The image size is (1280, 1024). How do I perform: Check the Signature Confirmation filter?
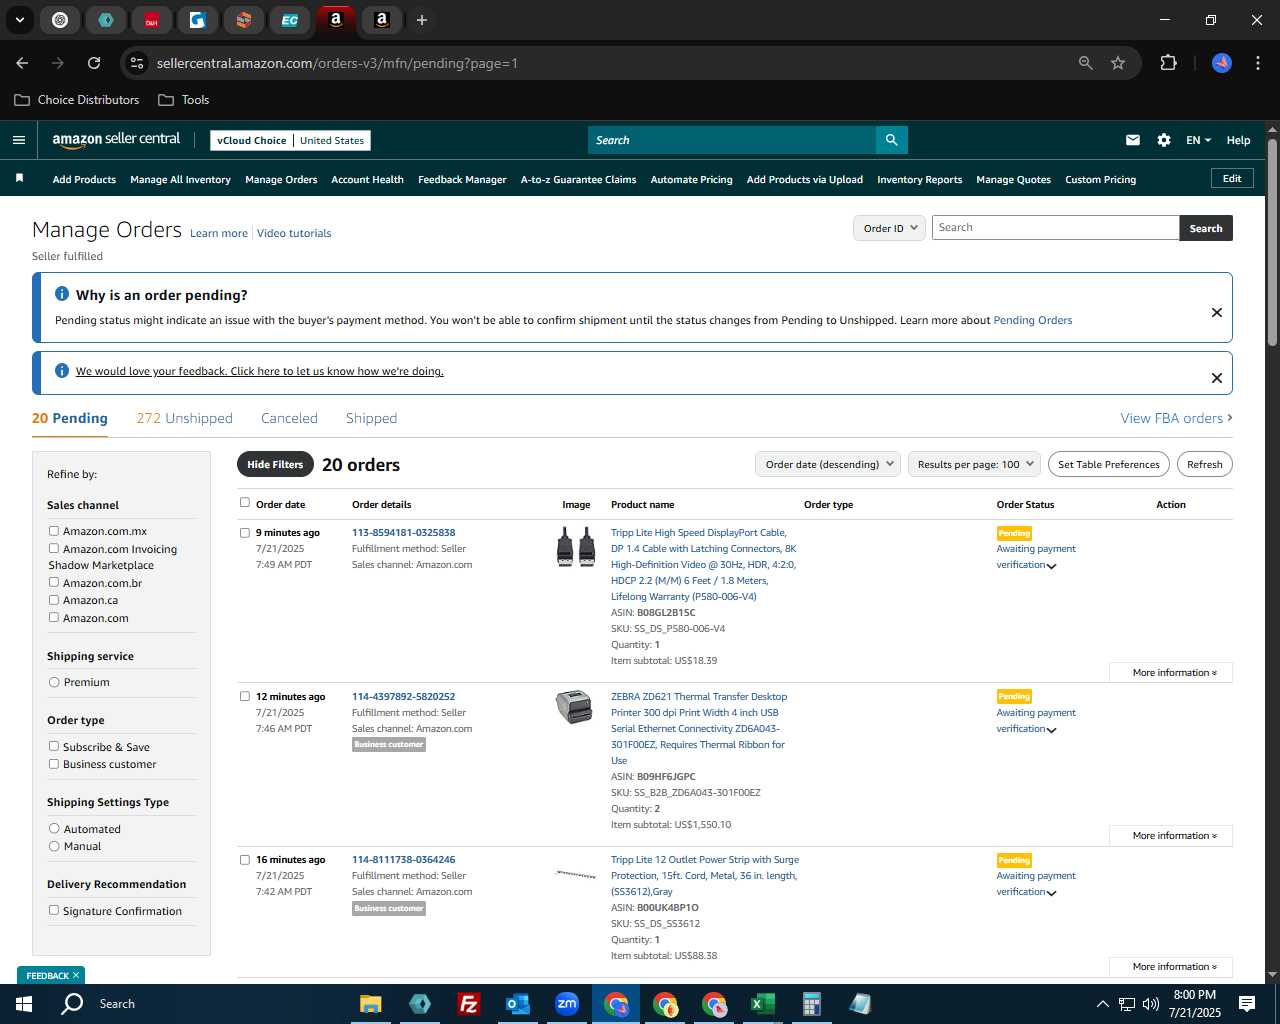pyautogui.click(x=54, y=910)
